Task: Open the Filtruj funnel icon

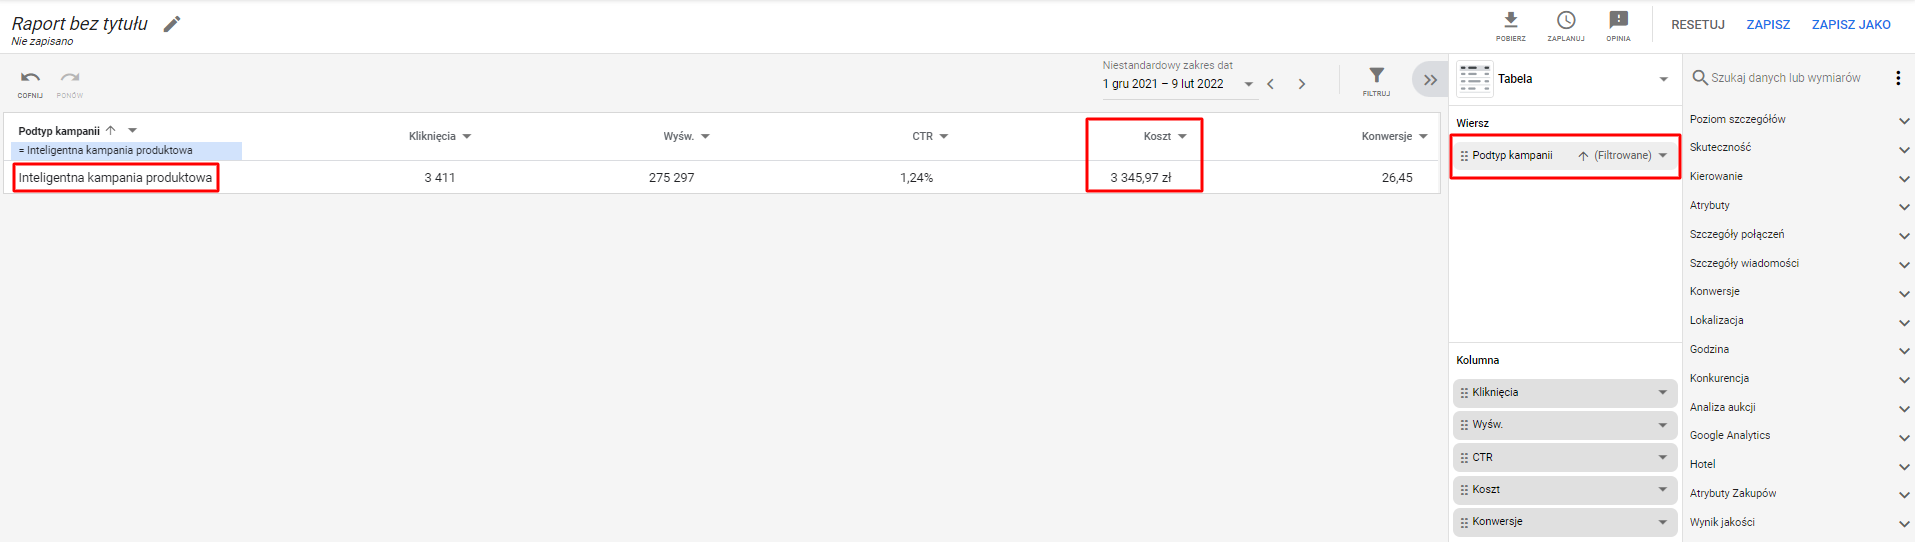Action: point(1376,80)
